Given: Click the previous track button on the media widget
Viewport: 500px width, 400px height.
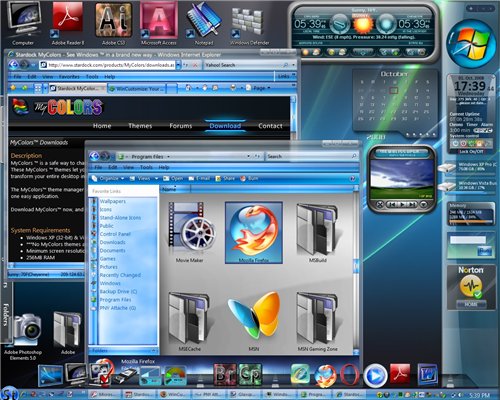Looking at the screenshot, I should [393, 204].
